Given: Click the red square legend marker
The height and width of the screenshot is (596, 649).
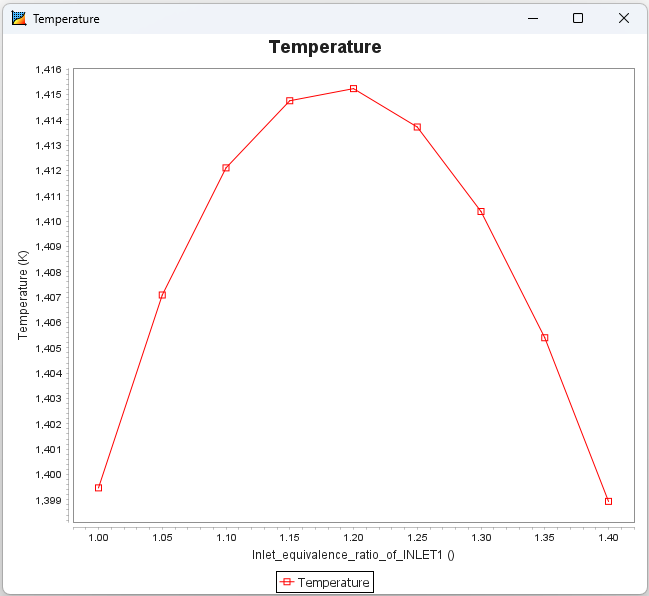Looking at the screenshot, I should click(287, 582).
